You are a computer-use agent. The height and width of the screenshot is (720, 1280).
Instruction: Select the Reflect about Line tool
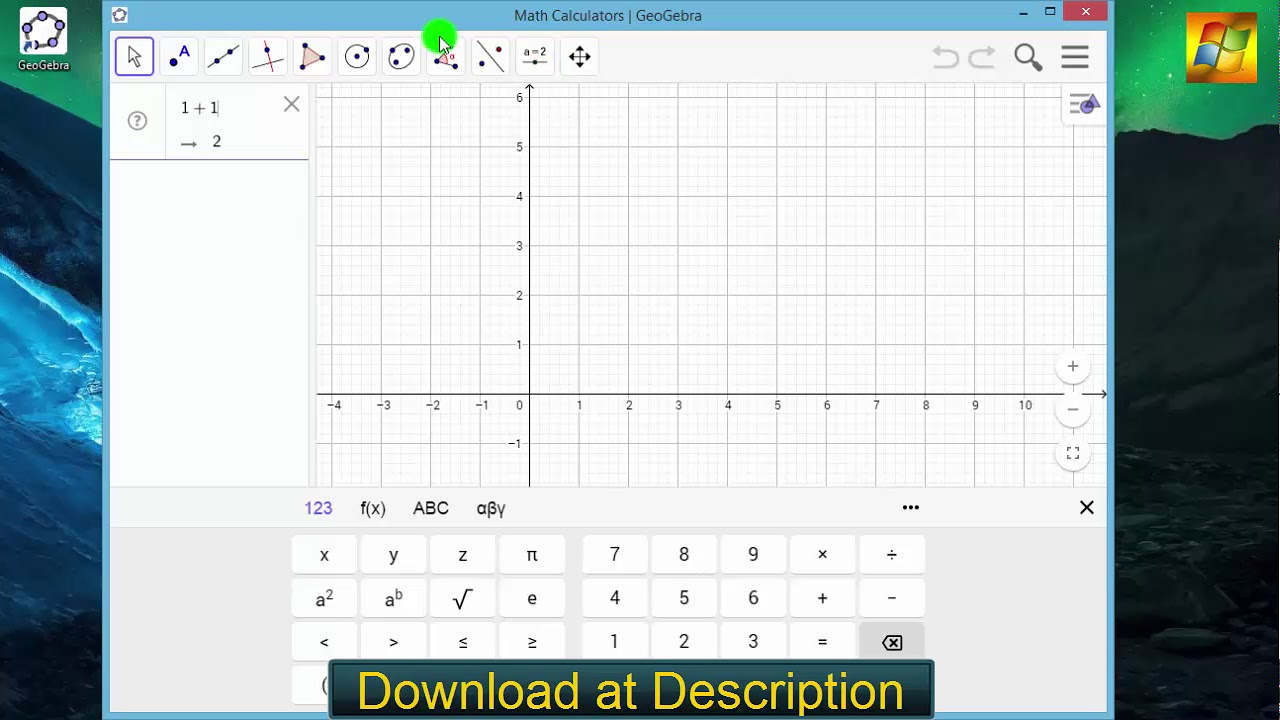coord(490,57)
